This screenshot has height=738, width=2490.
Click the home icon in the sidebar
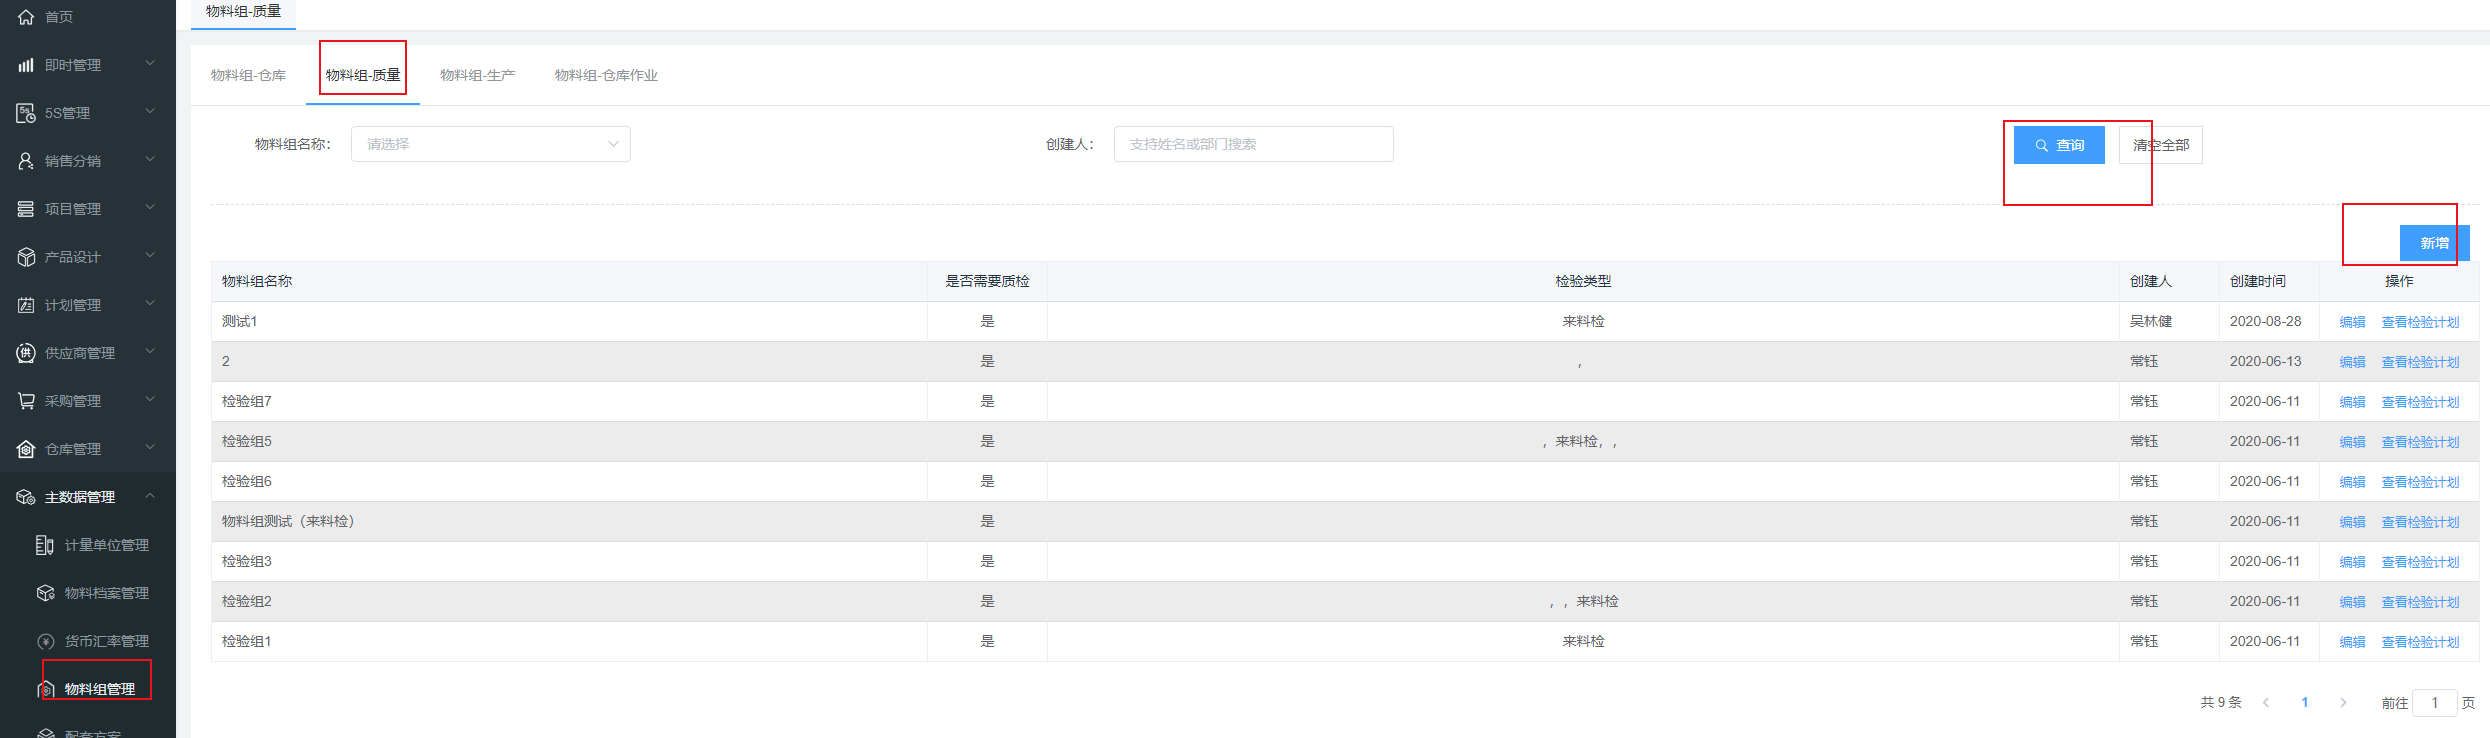(x=26, y=17)
